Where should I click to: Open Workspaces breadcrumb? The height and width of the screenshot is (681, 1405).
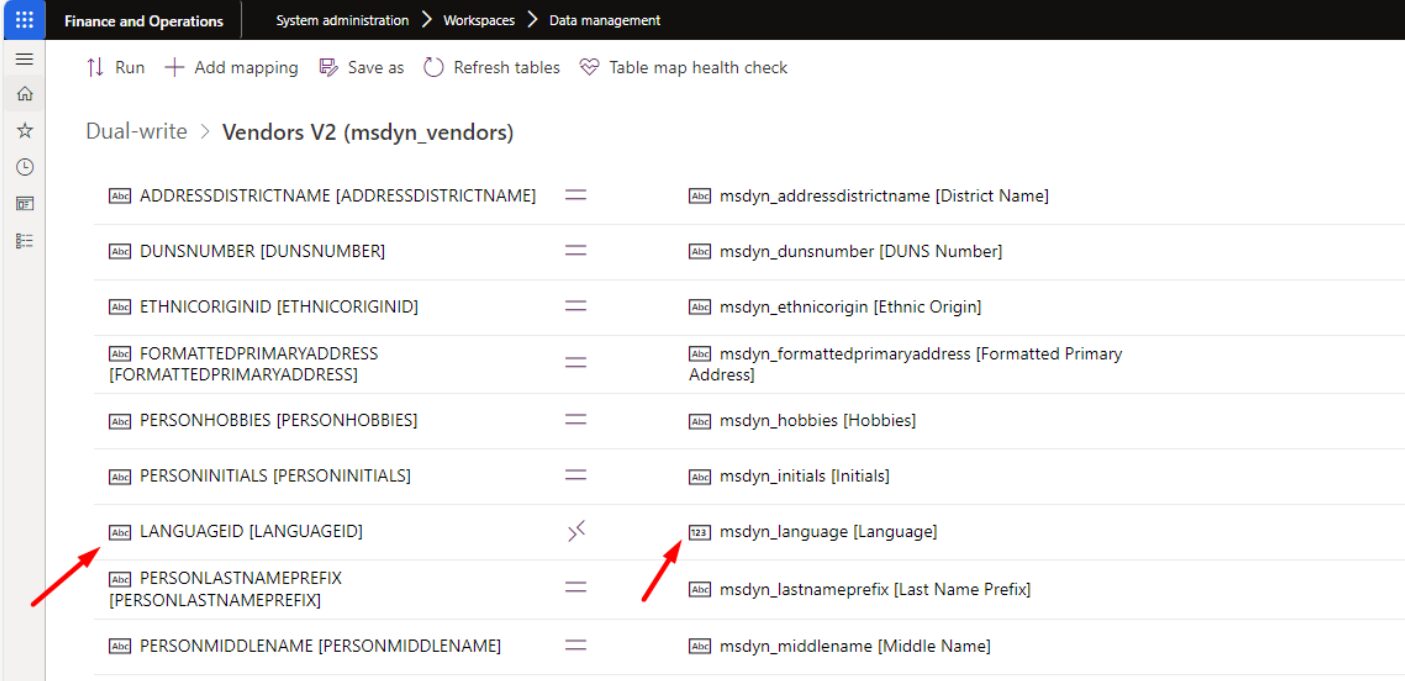[478, 20]
